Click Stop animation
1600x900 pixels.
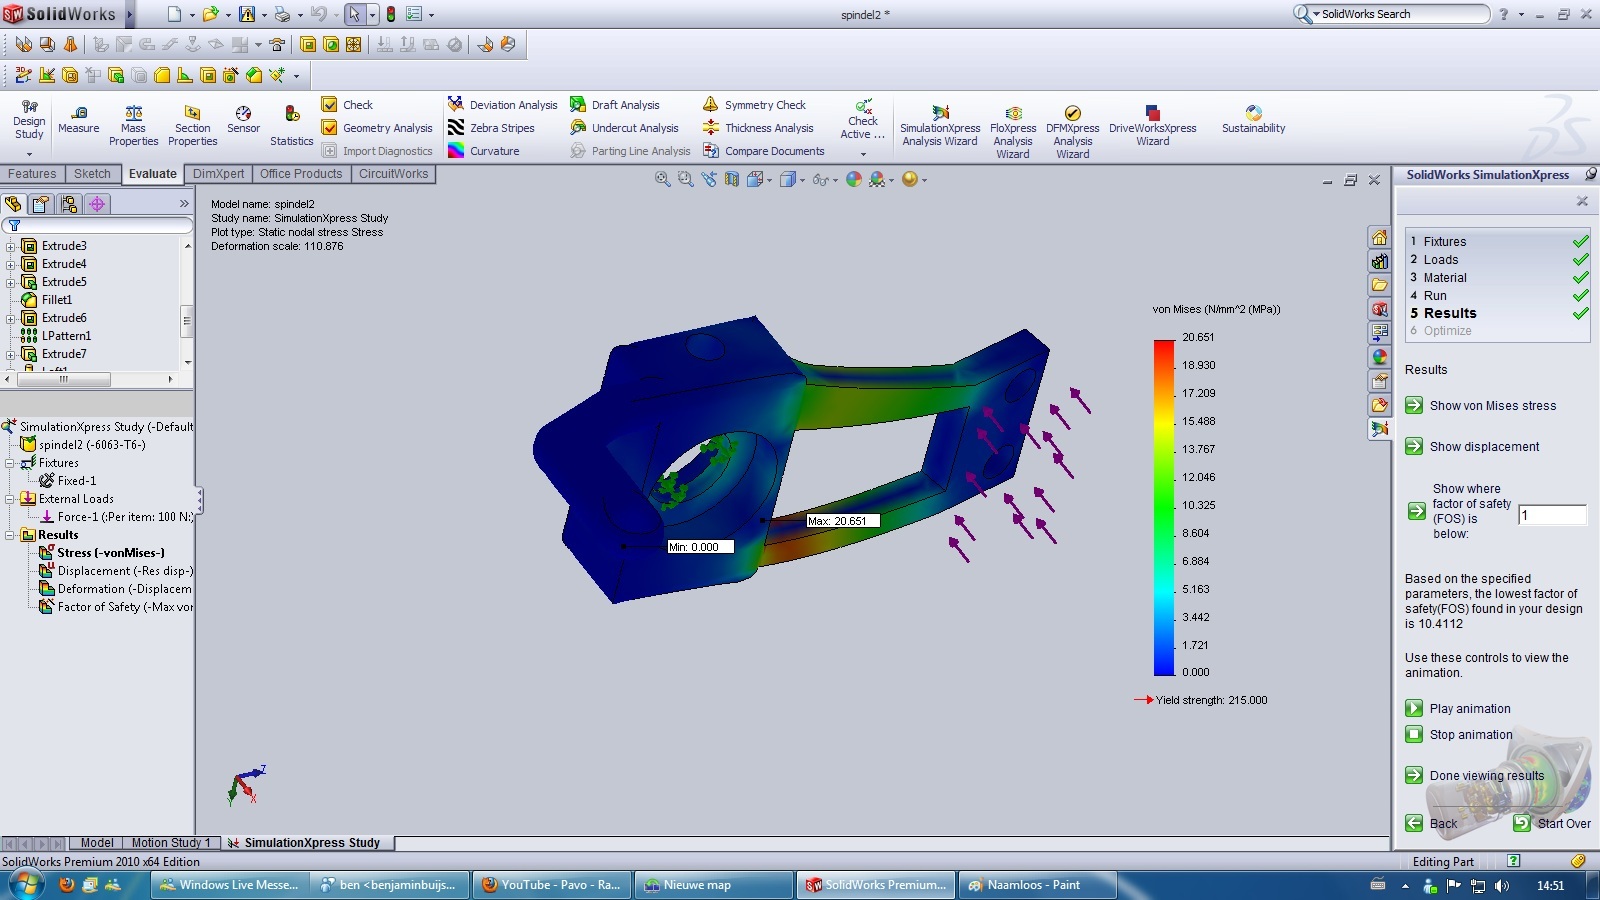tap(1460, 734)
